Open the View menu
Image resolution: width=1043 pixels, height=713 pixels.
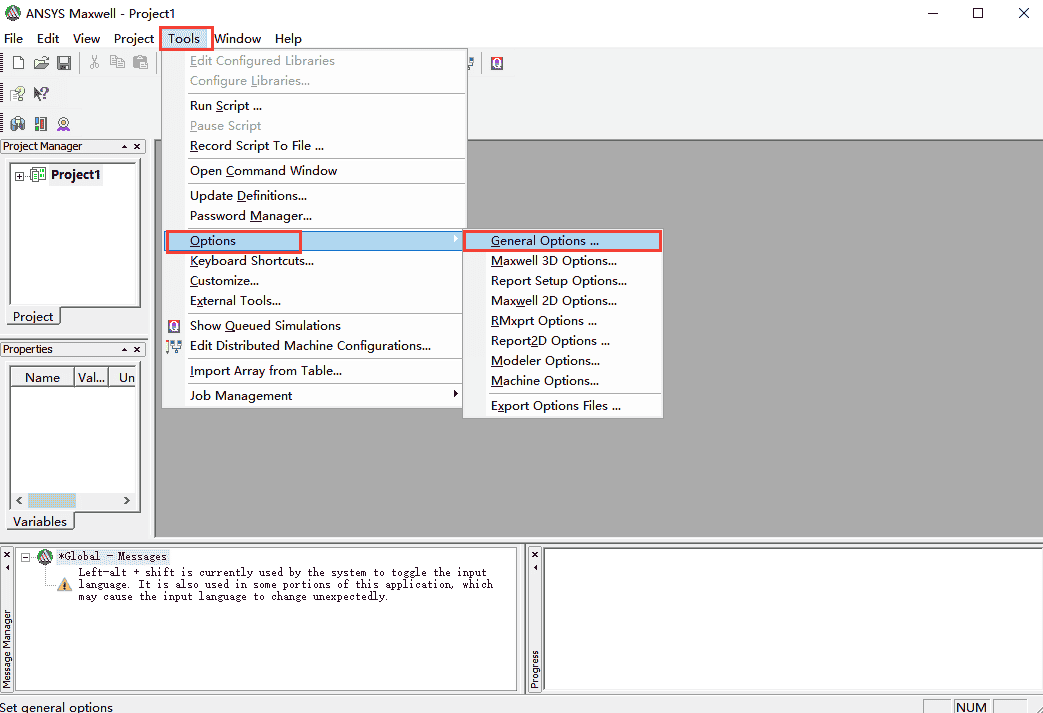tap(86, 39)
